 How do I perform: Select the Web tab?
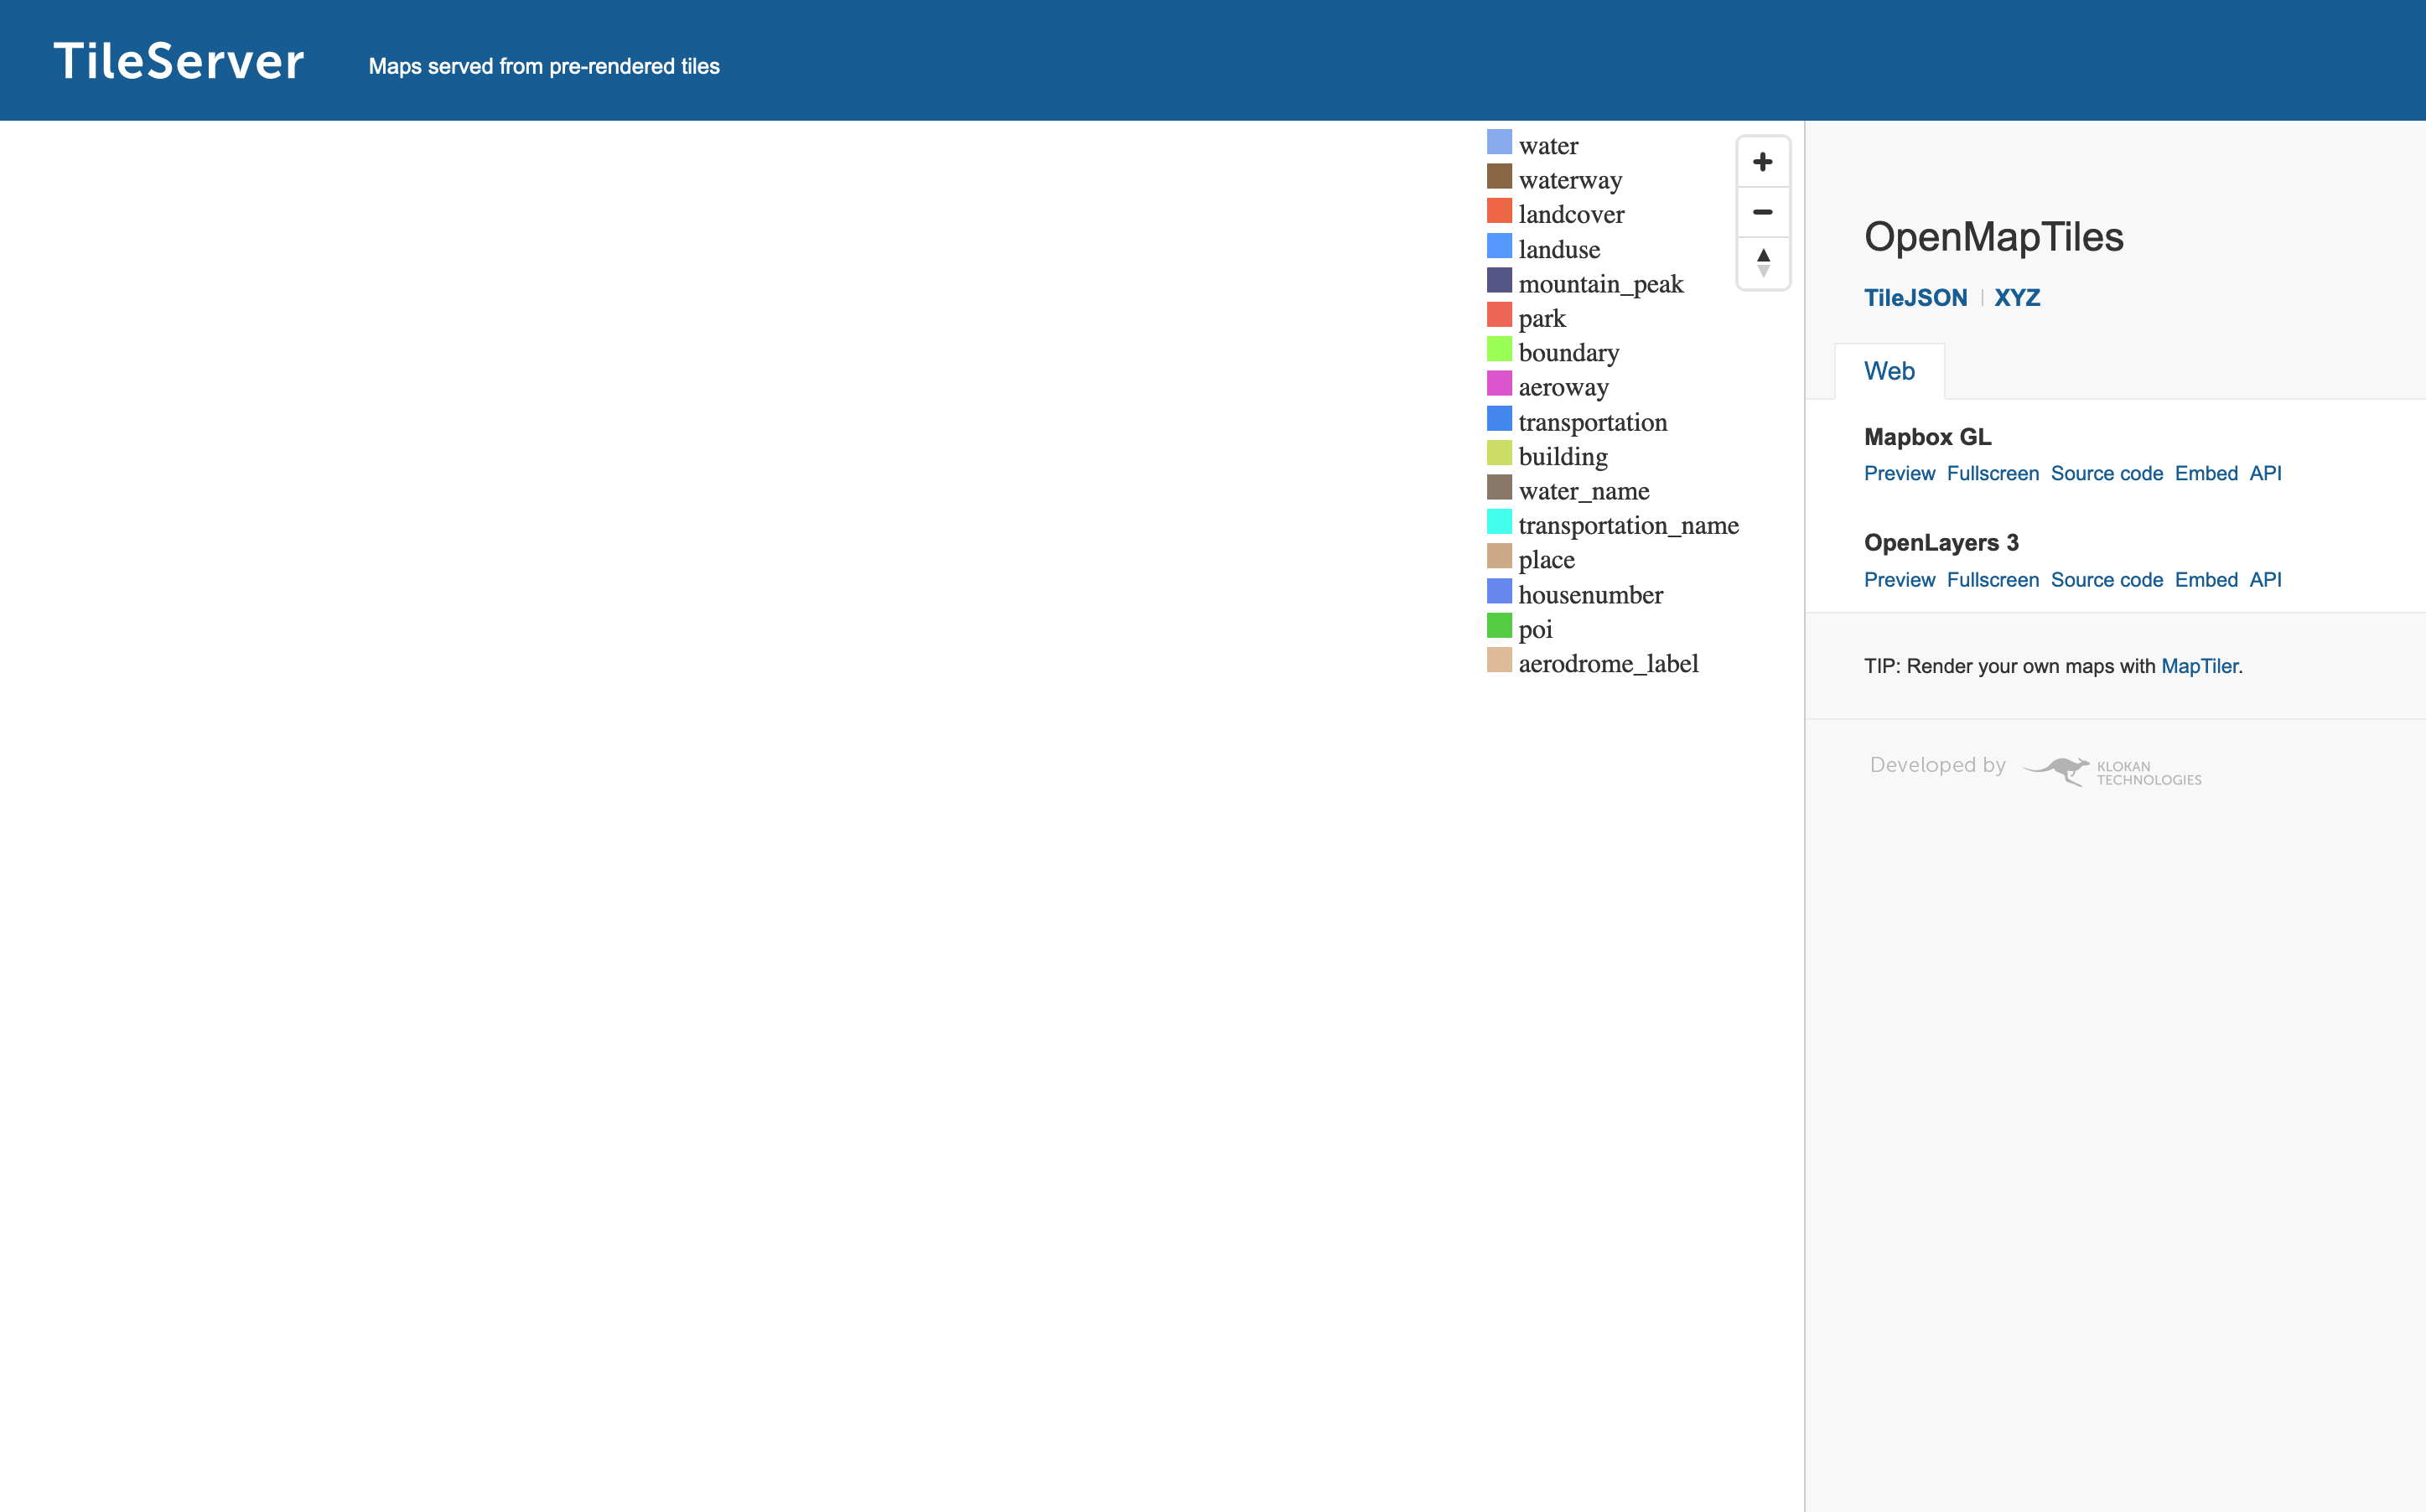(1888, 371)
